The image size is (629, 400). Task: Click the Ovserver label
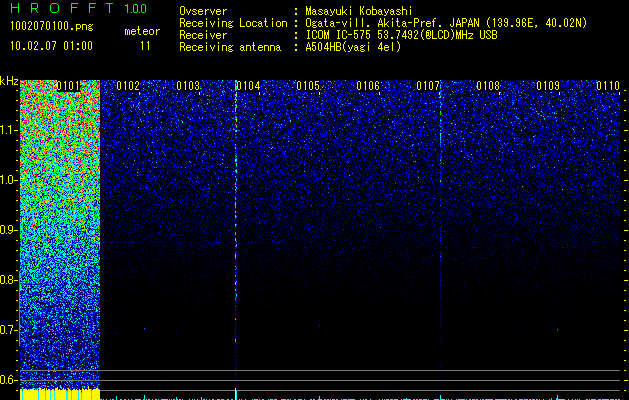point(203,11)
